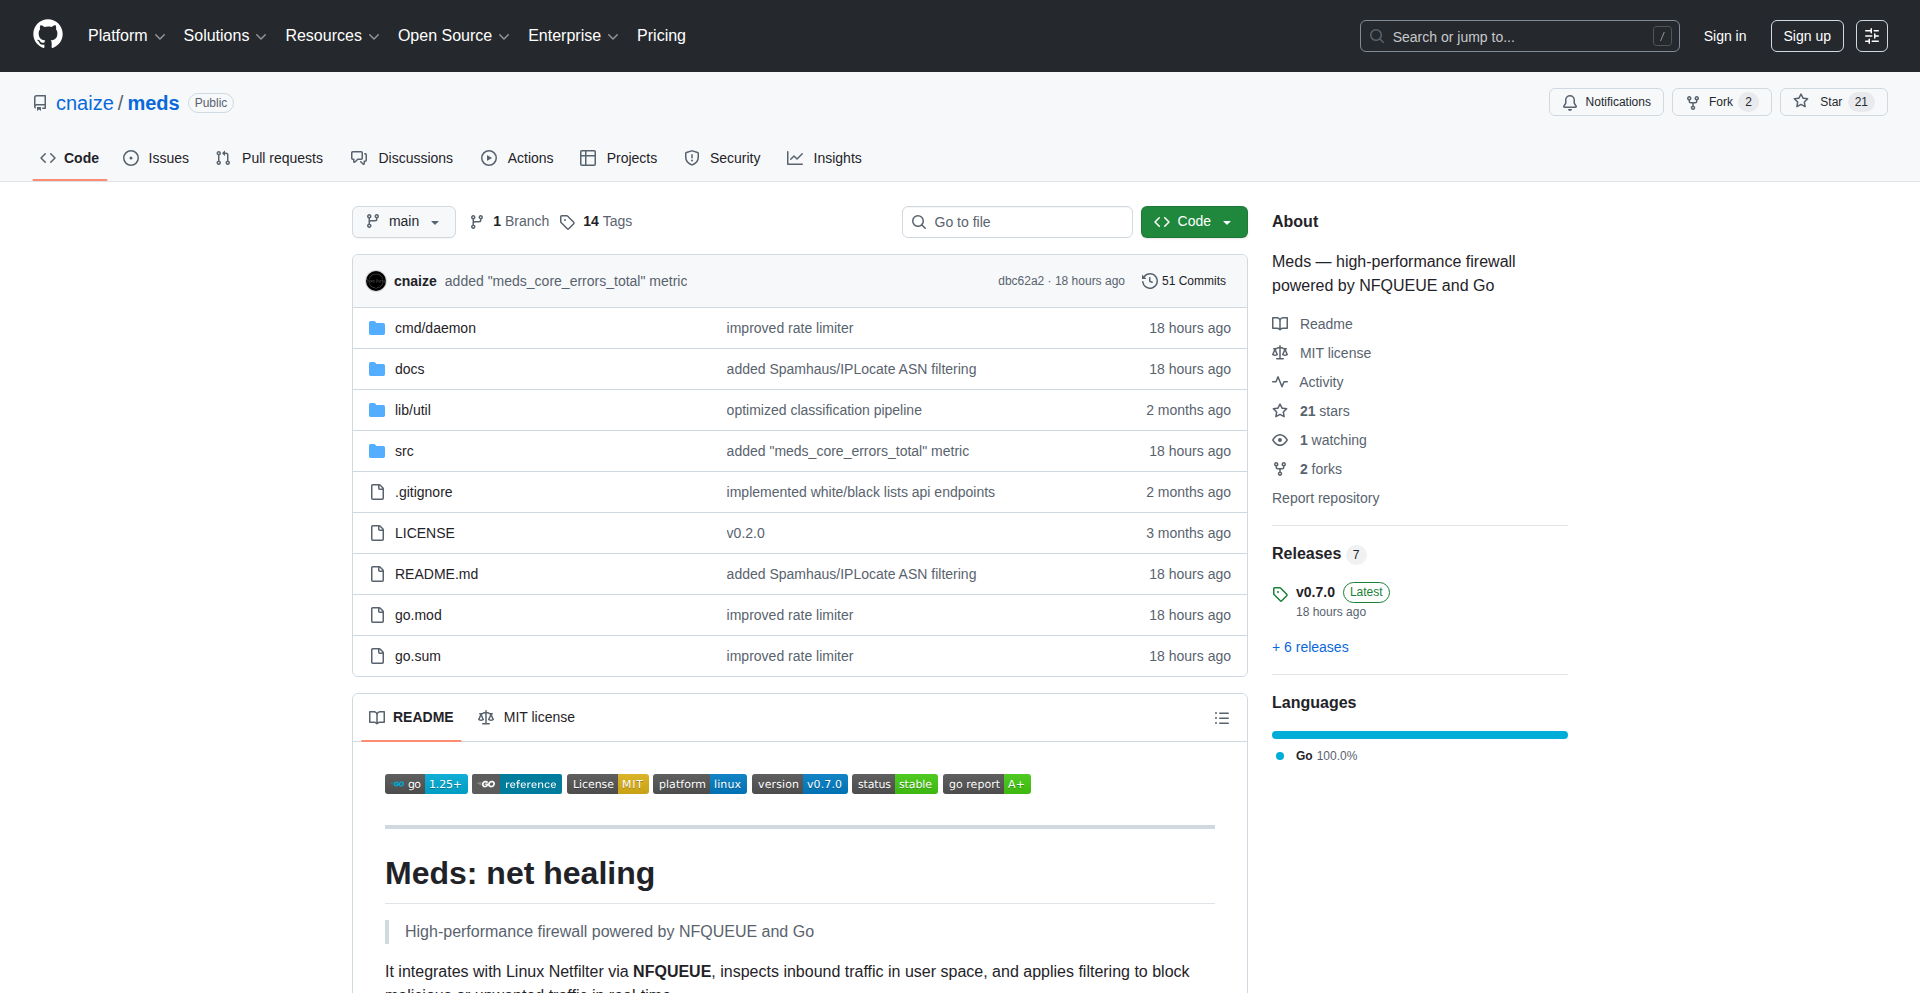Open the README outline list icon
This screenshot has width=1920, height=993.
point(1222,718)
